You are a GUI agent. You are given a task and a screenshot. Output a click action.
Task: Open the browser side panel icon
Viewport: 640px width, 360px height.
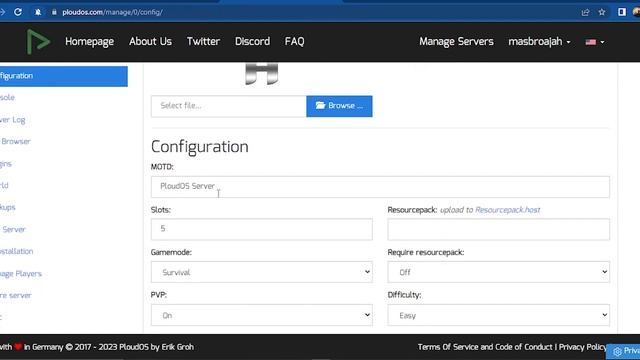[x=622, y=12]
